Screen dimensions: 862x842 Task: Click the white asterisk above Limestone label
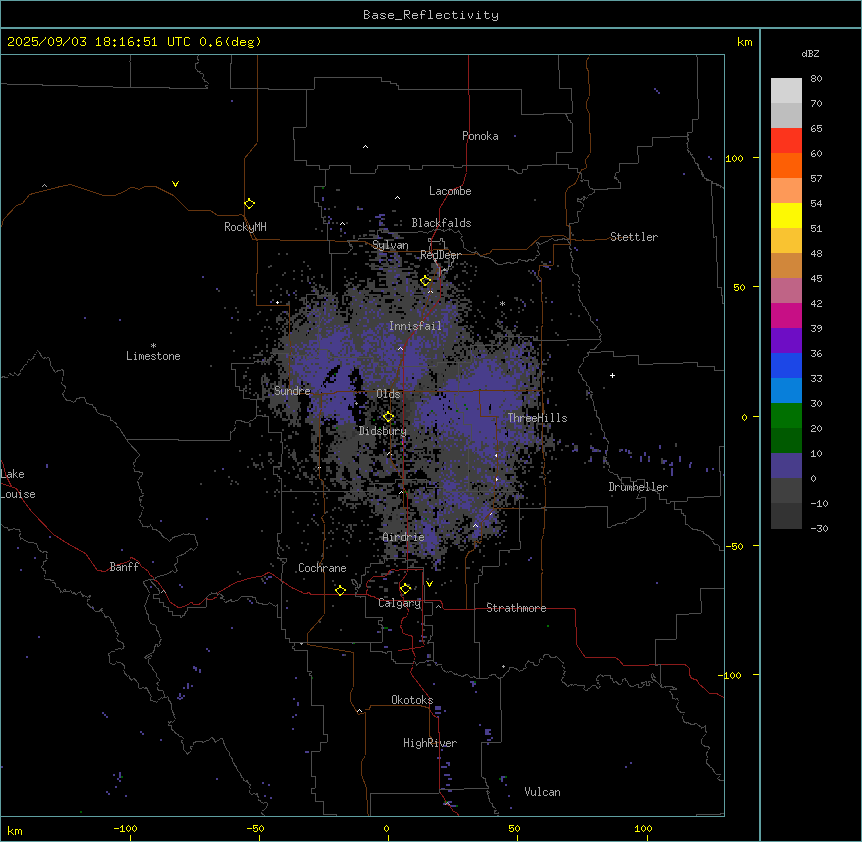(153, 346)
